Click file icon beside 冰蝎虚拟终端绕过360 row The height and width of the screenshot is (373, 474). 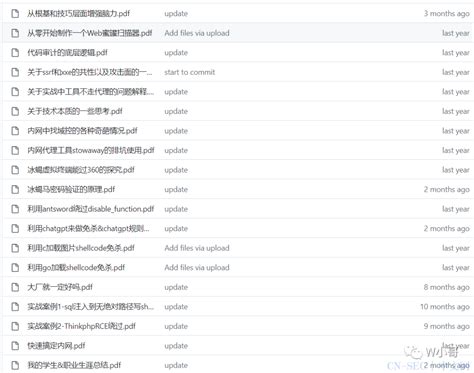point(15,170)
